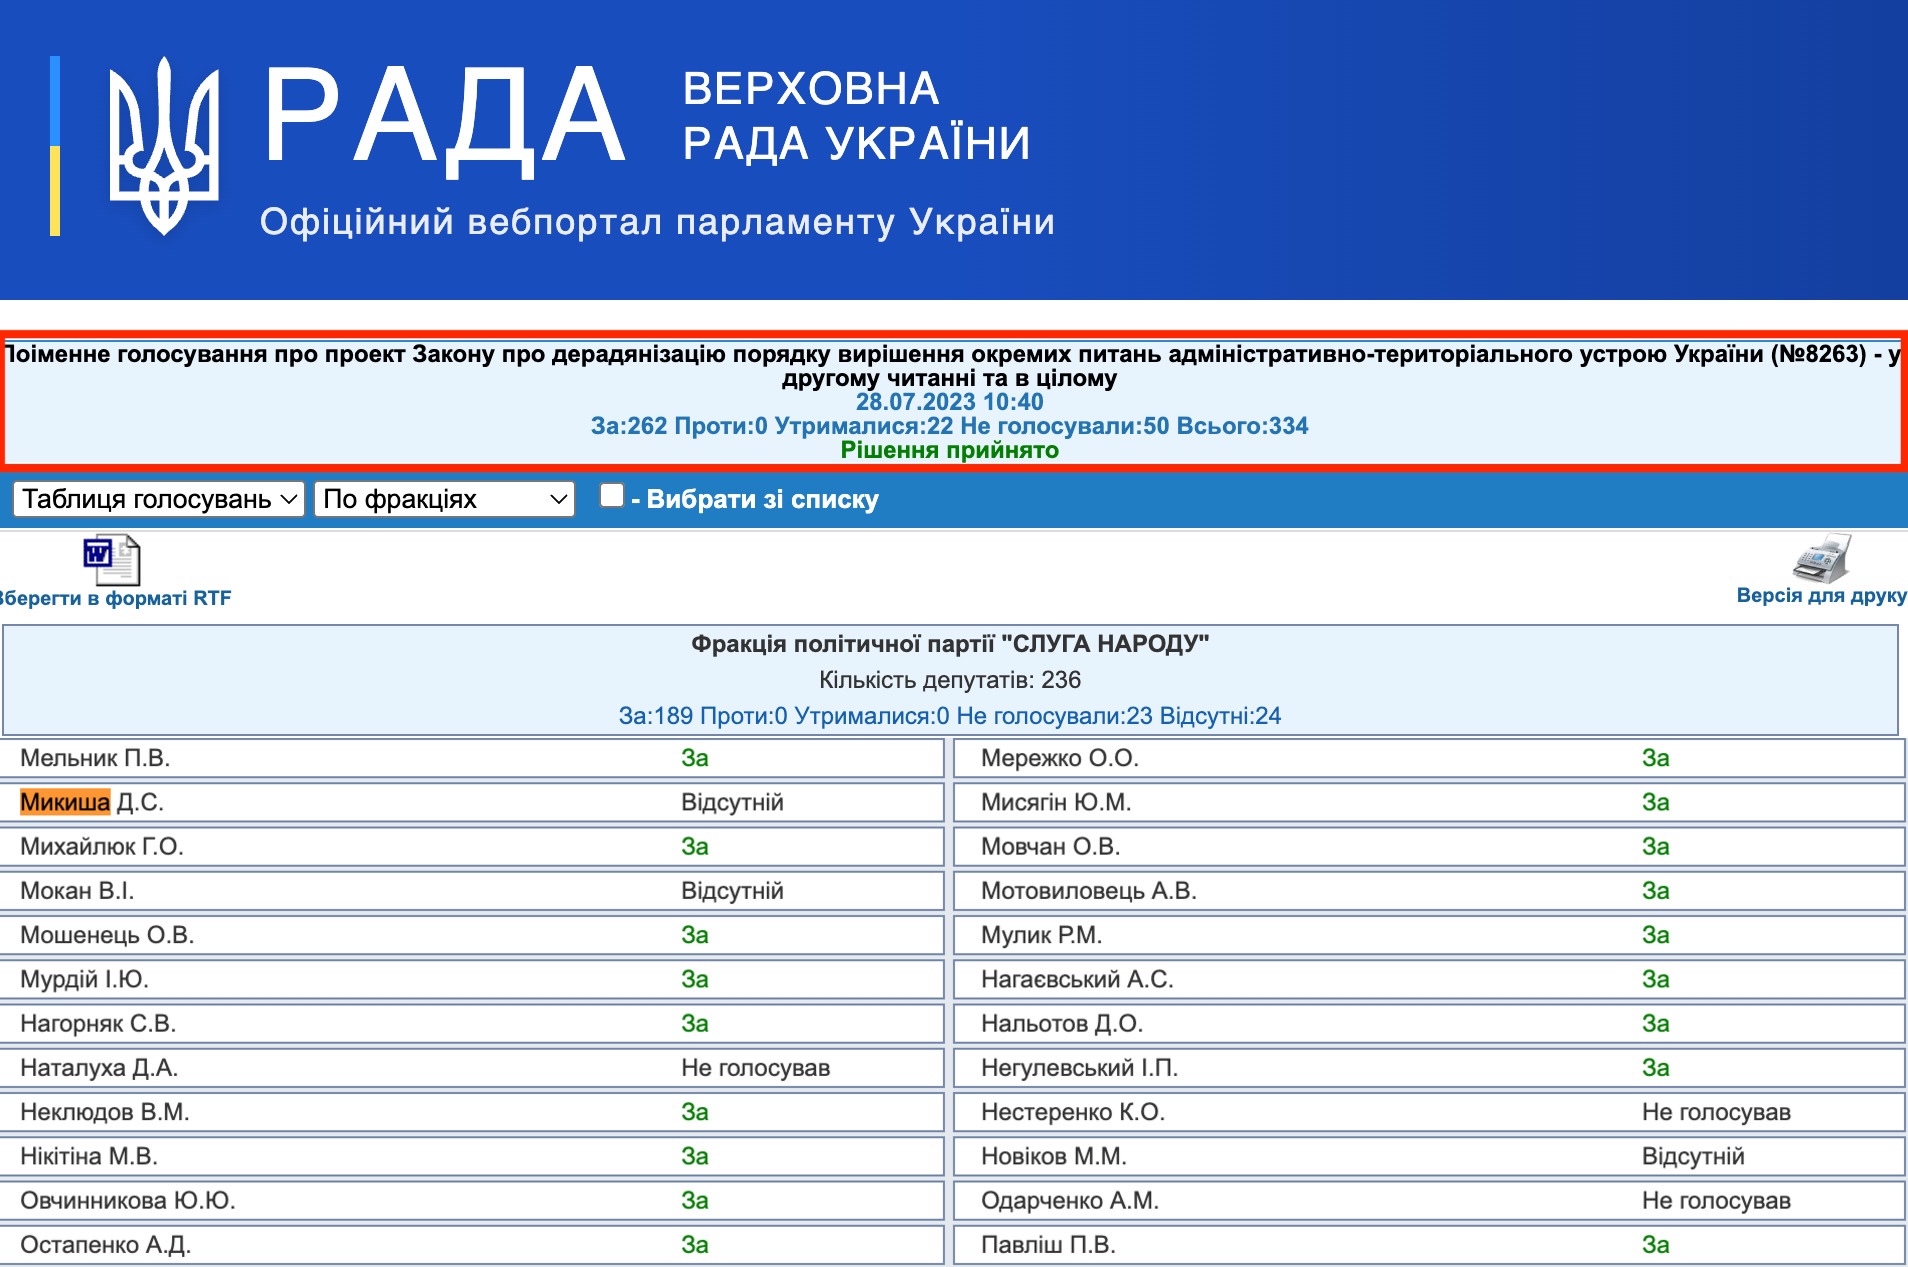Open 'Версія для друку' link
Screen dimensions: 1908x1267
[1821, 595]
